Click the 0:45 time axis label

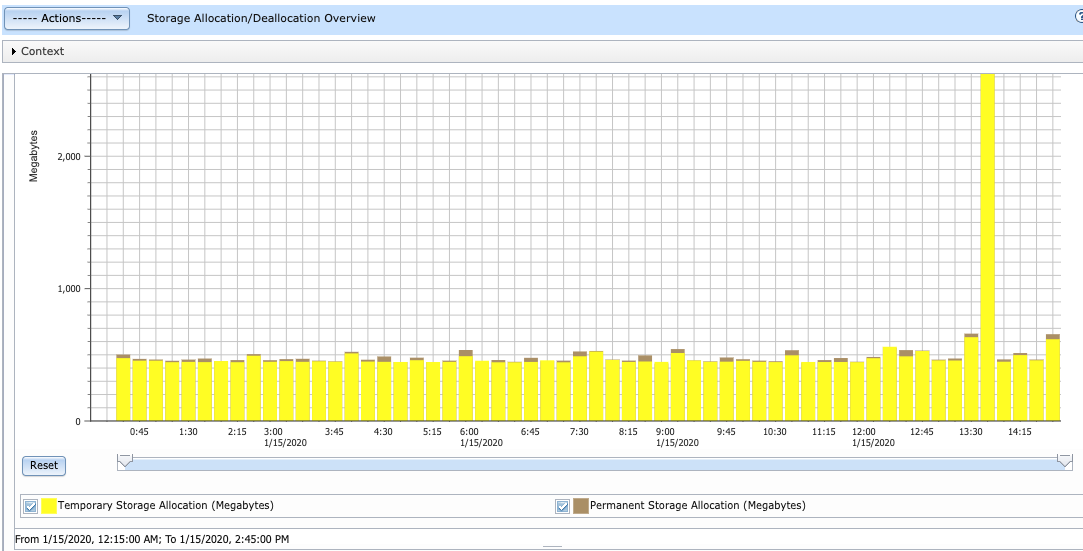click(x=140, y=432)
